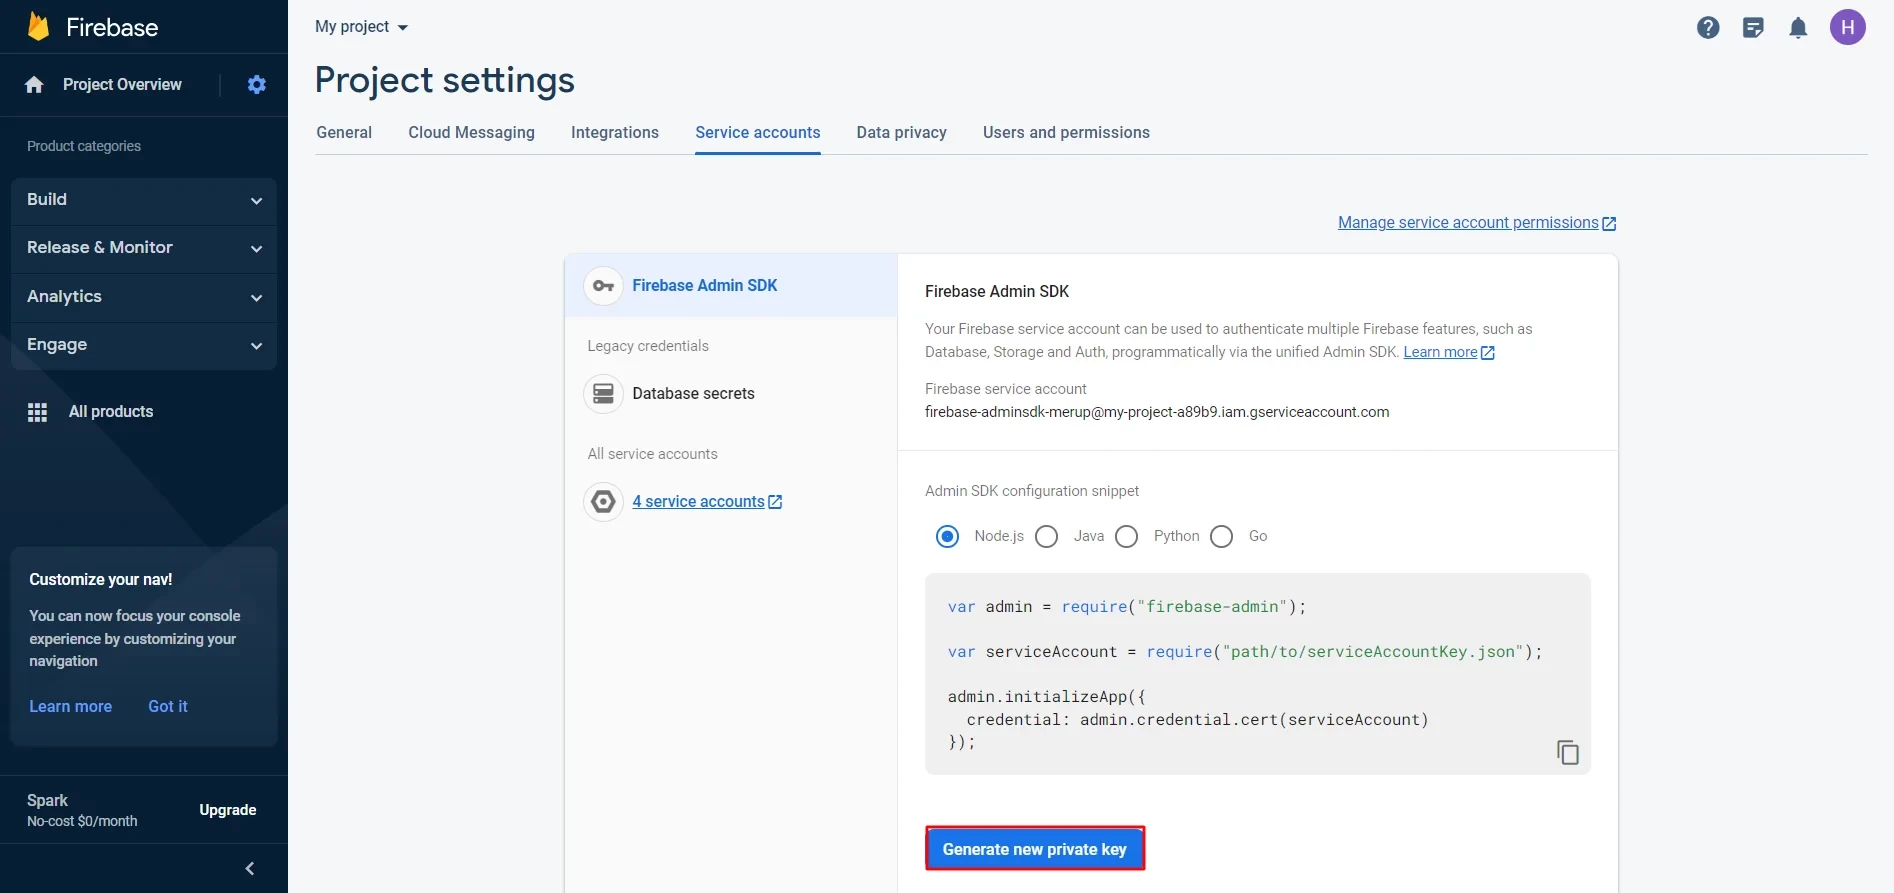Click the service accounts hexagon icon
This screenshot has width=1894, height=893.
pos(604,502)
